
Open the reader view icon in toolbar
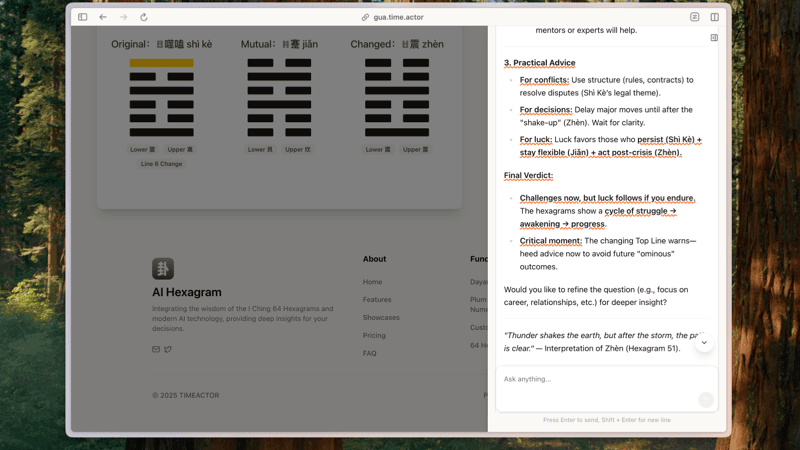(x=695, y=17)
